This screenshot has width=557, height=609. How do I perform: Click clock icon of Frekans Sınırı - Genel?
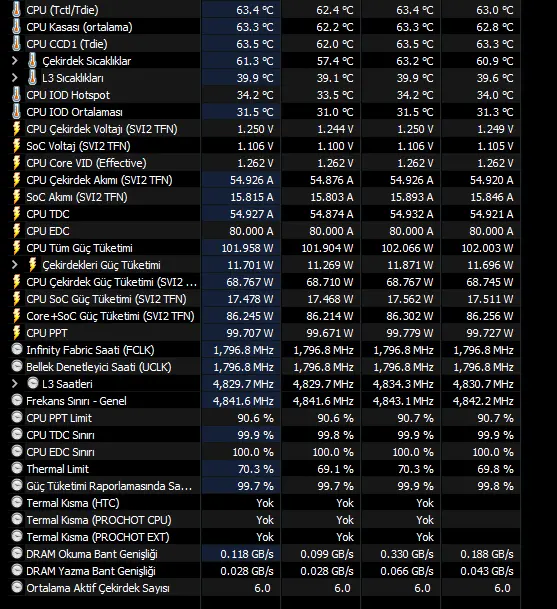17,400
